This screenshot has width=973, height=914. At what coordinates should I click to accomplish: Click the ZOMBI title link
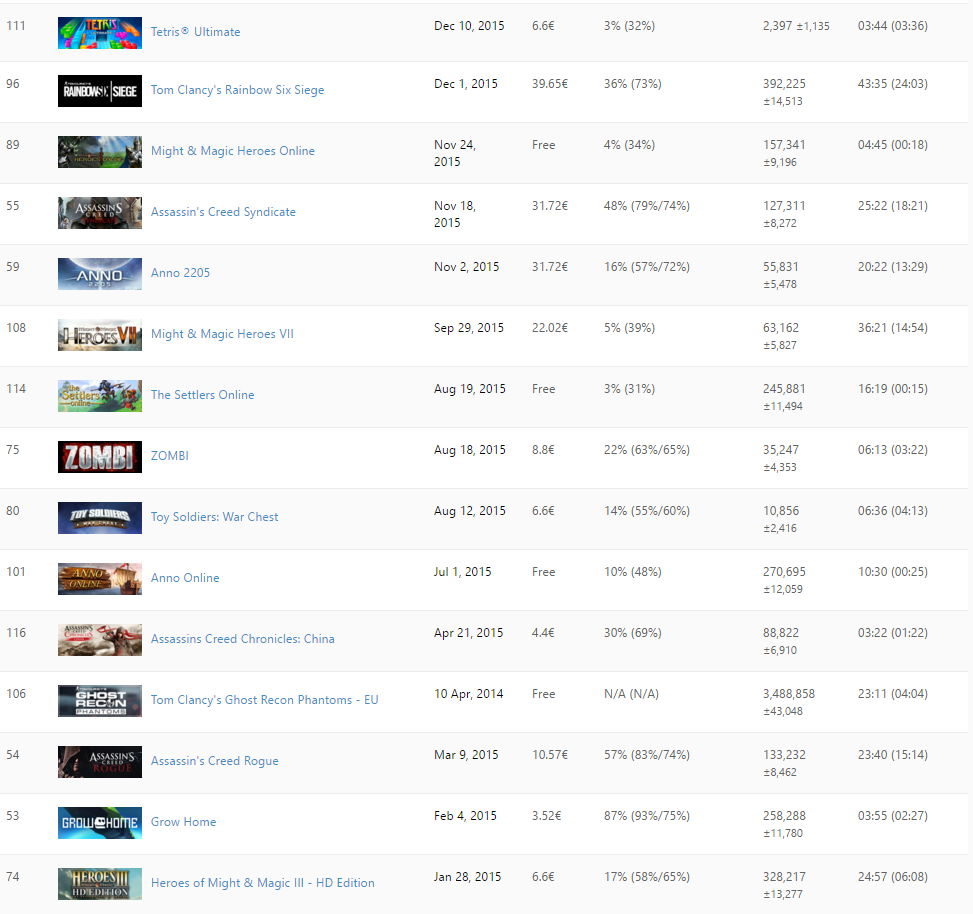point(169,455)
